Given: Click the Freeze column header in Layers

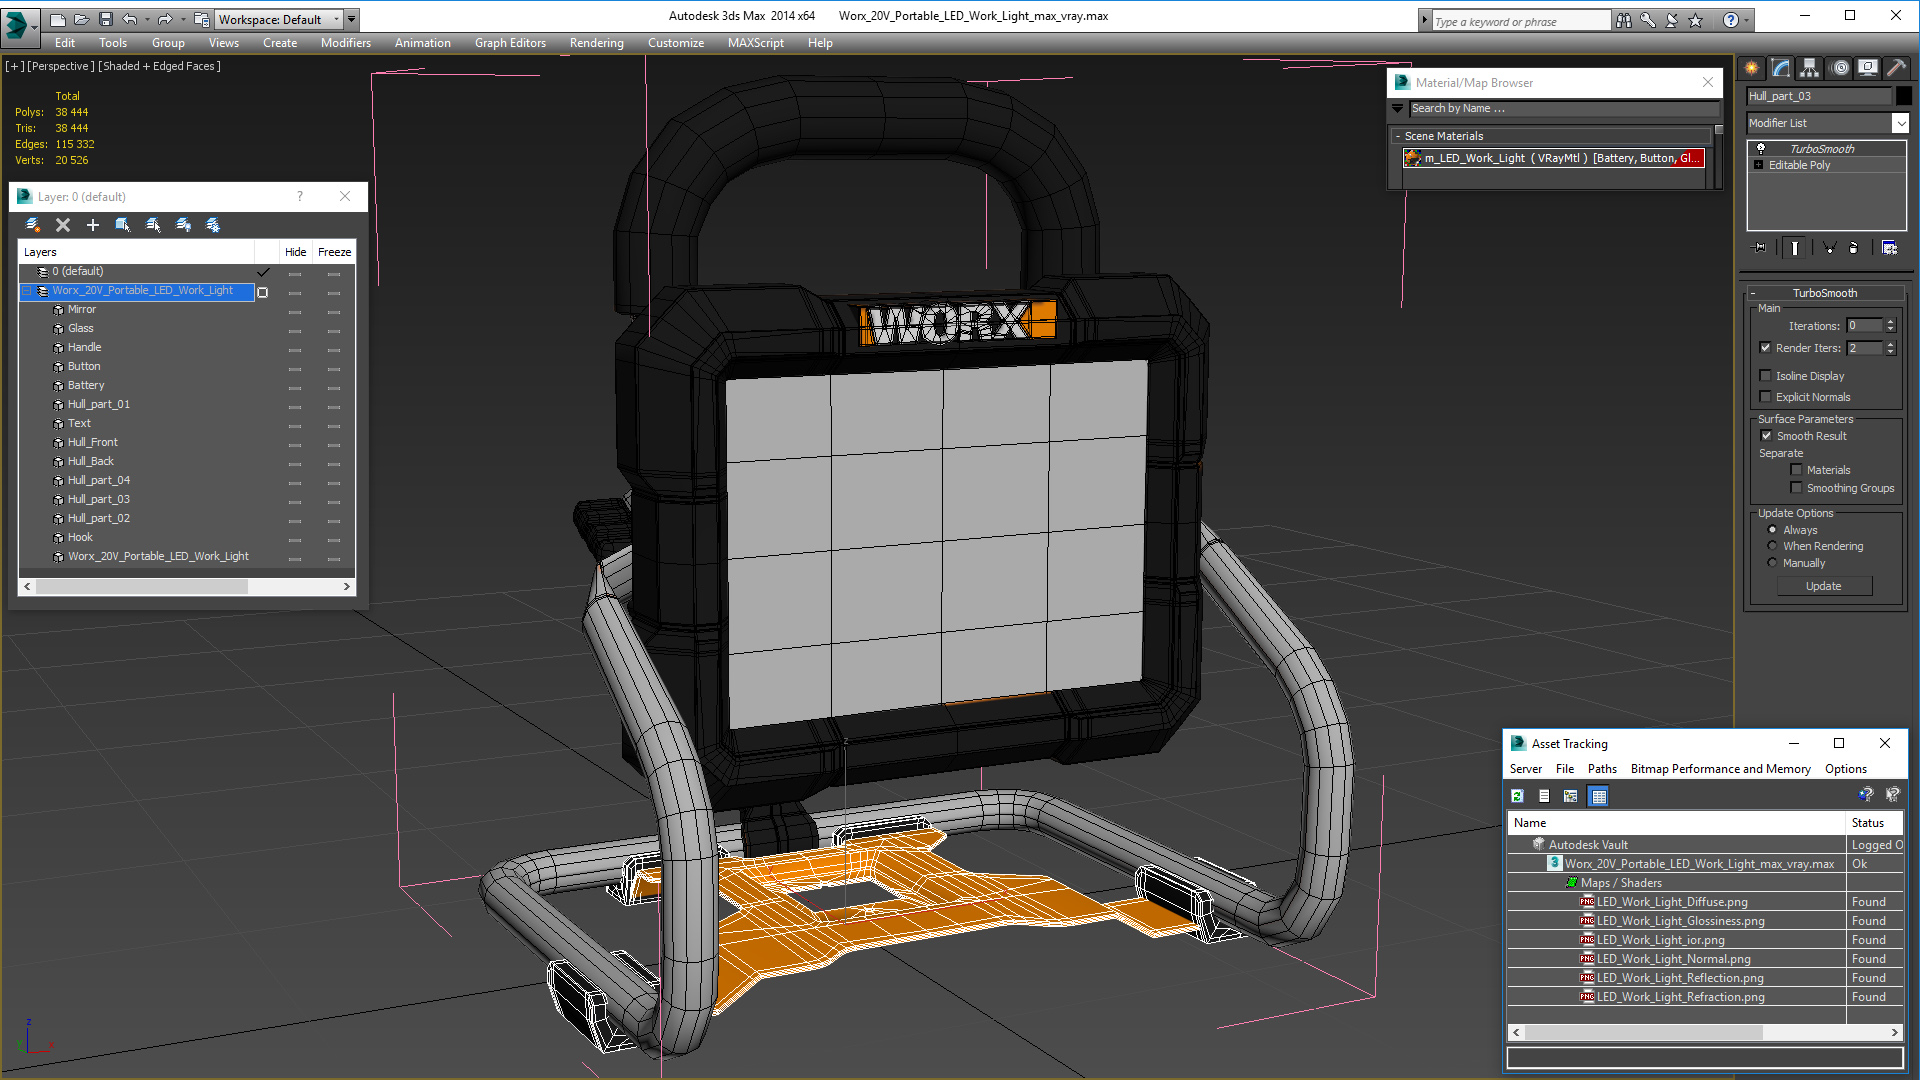Looking at the screenshot, I should coord(334,252).
